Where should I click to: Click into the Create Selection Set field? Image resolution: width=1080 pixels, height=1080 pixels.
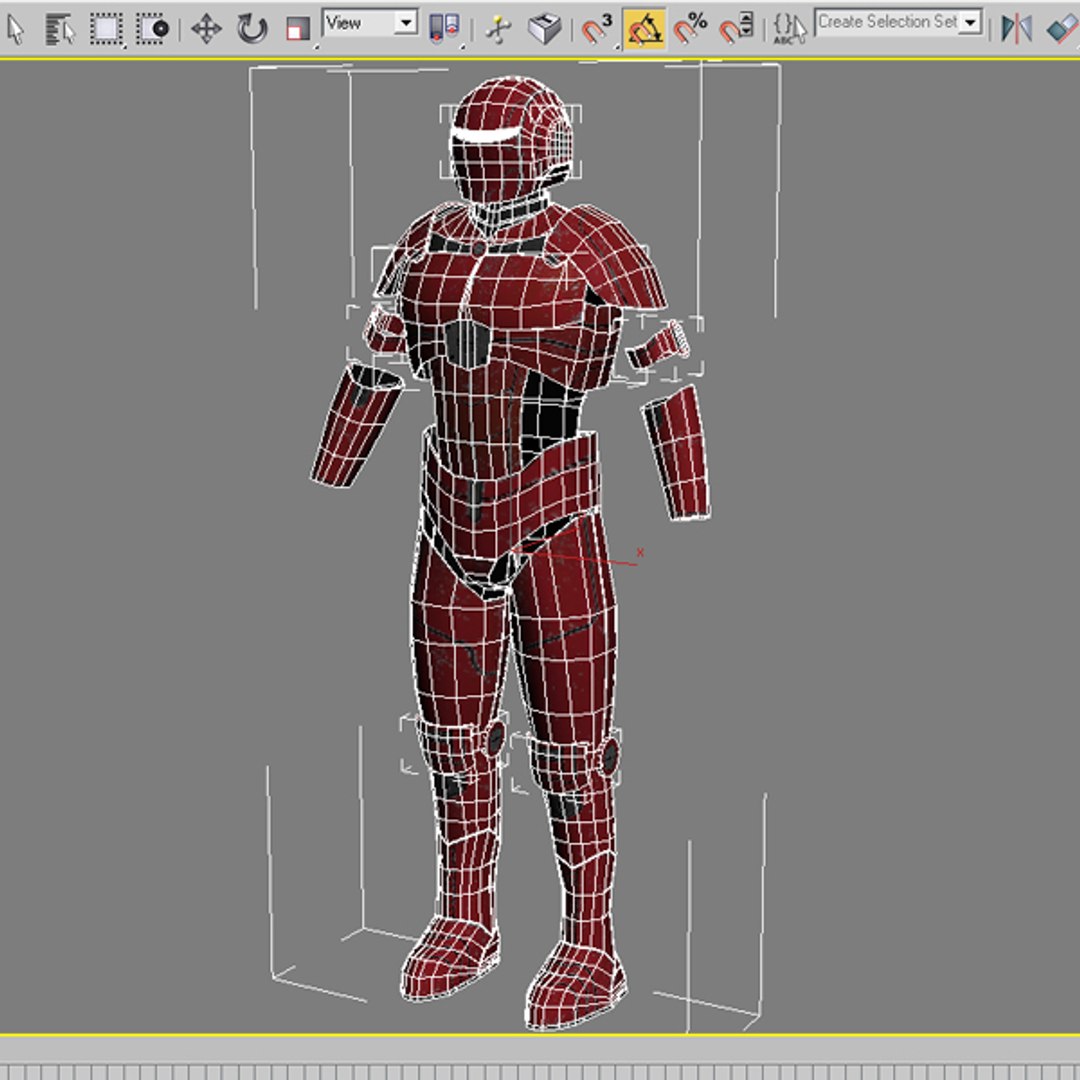point(887,22)
